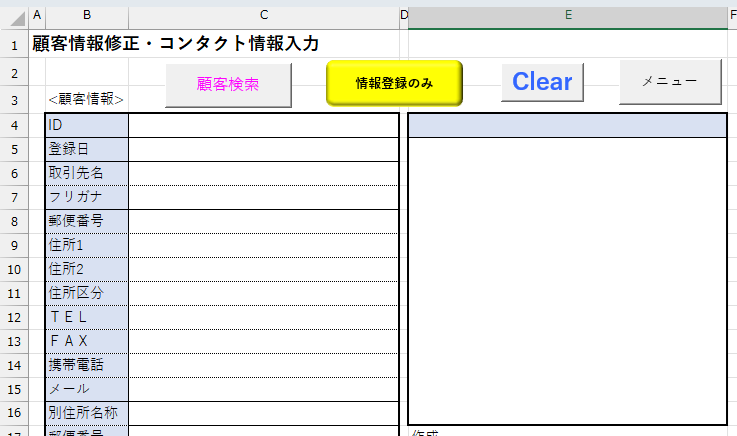737x436 pixels.
Task: Select the 取引先名 input cell
Action: click(x=262, y=173)
